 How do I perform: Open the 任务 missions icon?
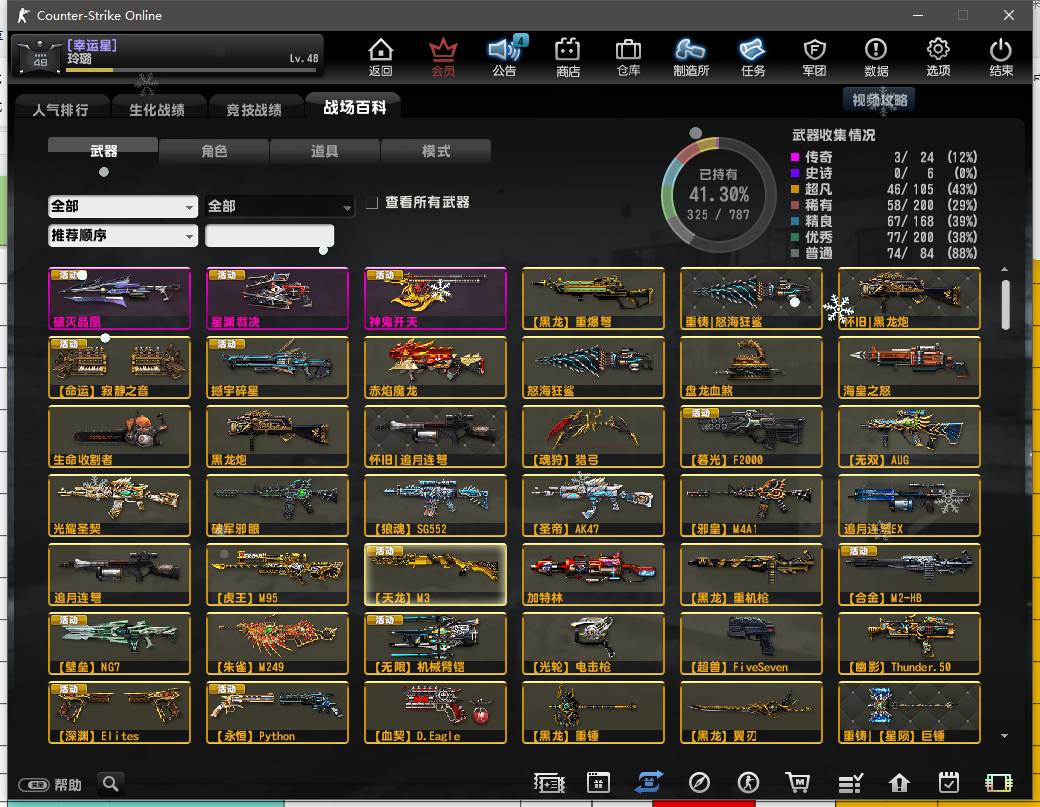click(753, 56)
